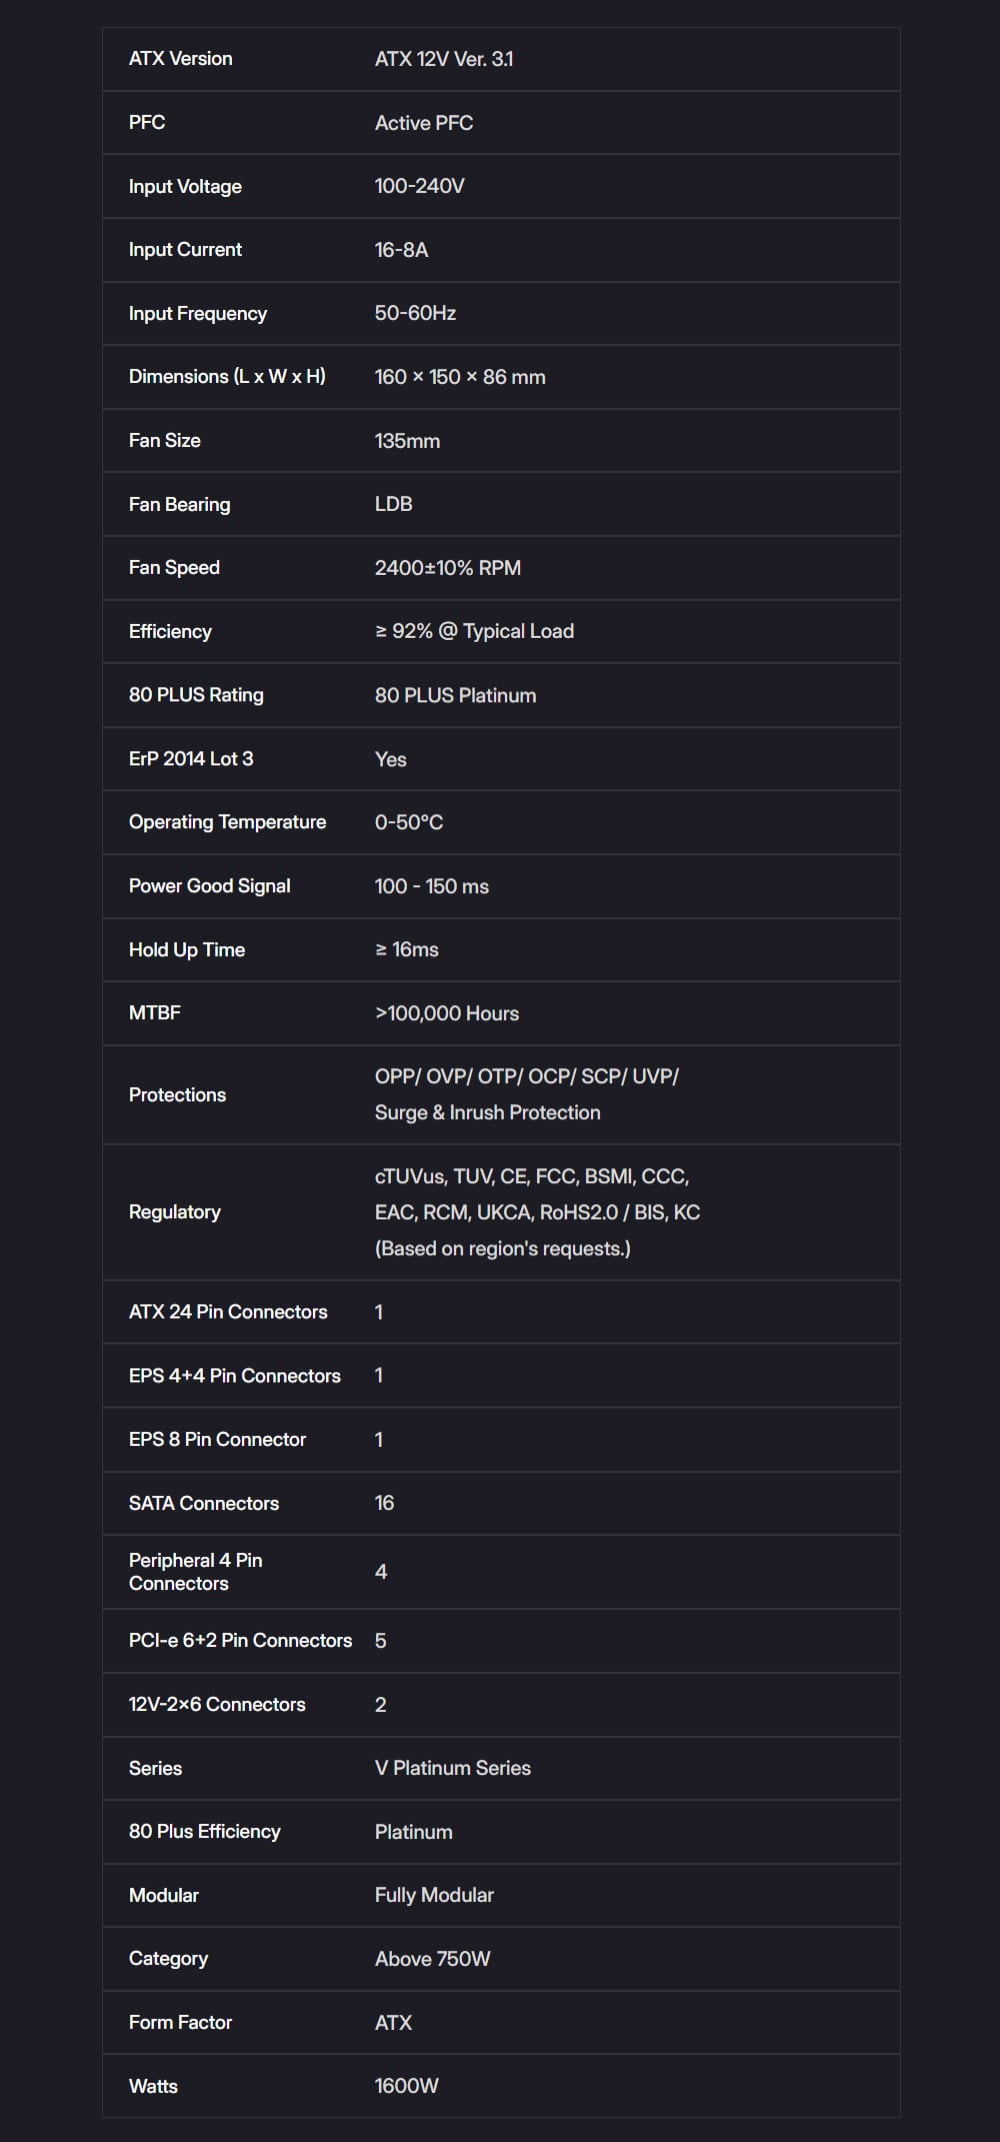Click the ErP 2014 Lot 3 label
This screenshot has width=1000, height=2142.
(x=191, y=759)
